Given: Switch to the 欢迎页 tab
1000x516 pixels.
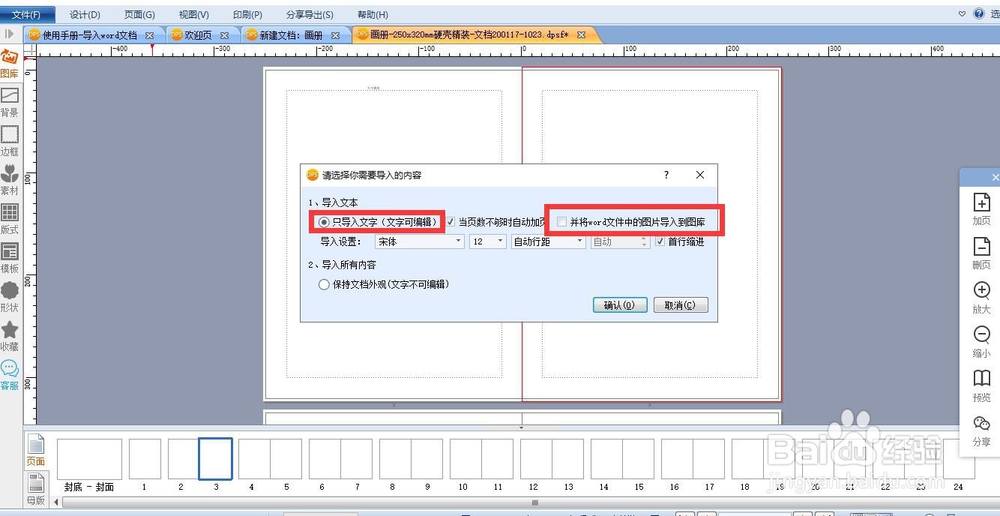Looking at the screenshot, I should tap(198, 36).
